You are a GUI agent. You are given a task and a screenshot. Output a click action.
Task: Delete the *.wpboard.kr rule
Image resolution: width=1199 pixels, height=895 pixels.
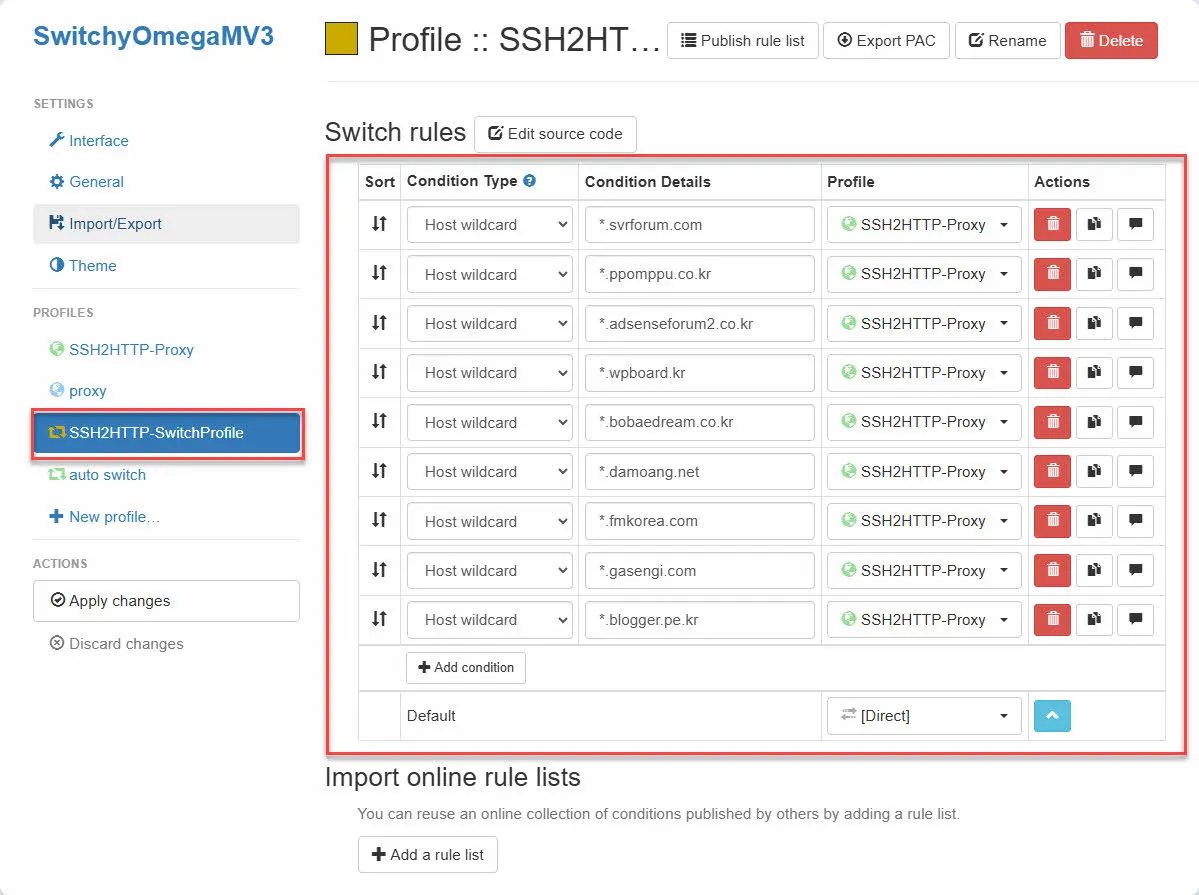coord(1052,372)
